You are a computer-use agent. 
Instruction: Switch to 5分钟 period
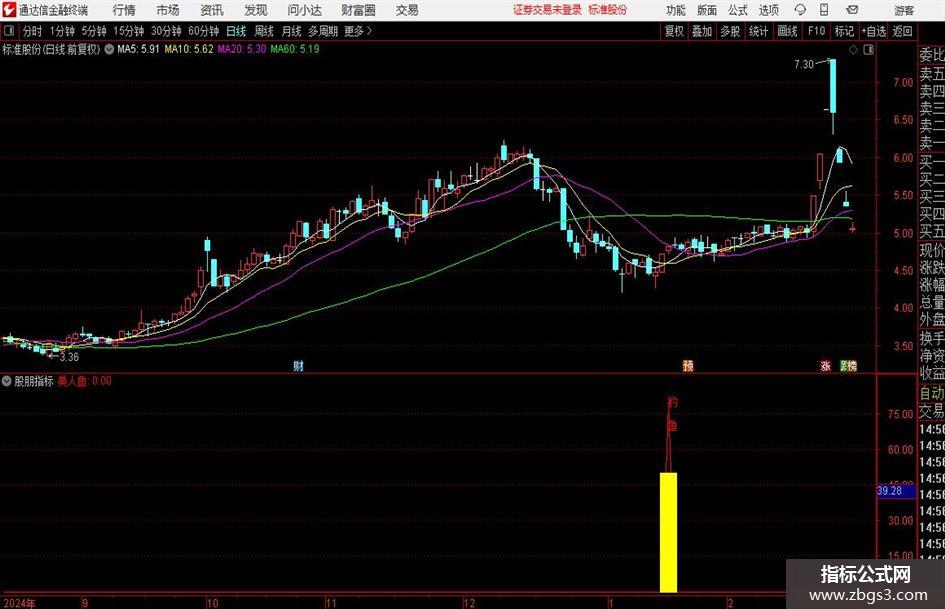tap(93, 31)
